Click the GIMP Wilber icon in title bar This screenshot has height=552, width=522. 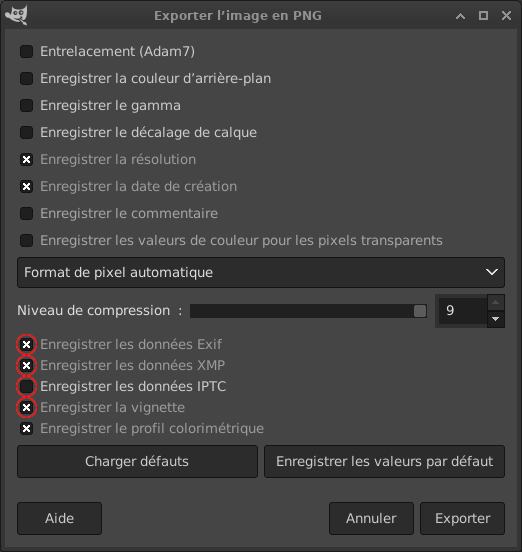(17, 15)
